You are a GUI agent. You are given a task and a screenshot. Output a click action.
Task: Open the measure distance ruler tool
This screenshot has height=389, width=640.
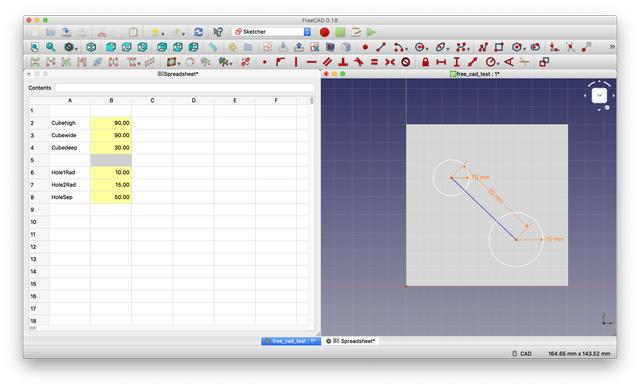213,47
